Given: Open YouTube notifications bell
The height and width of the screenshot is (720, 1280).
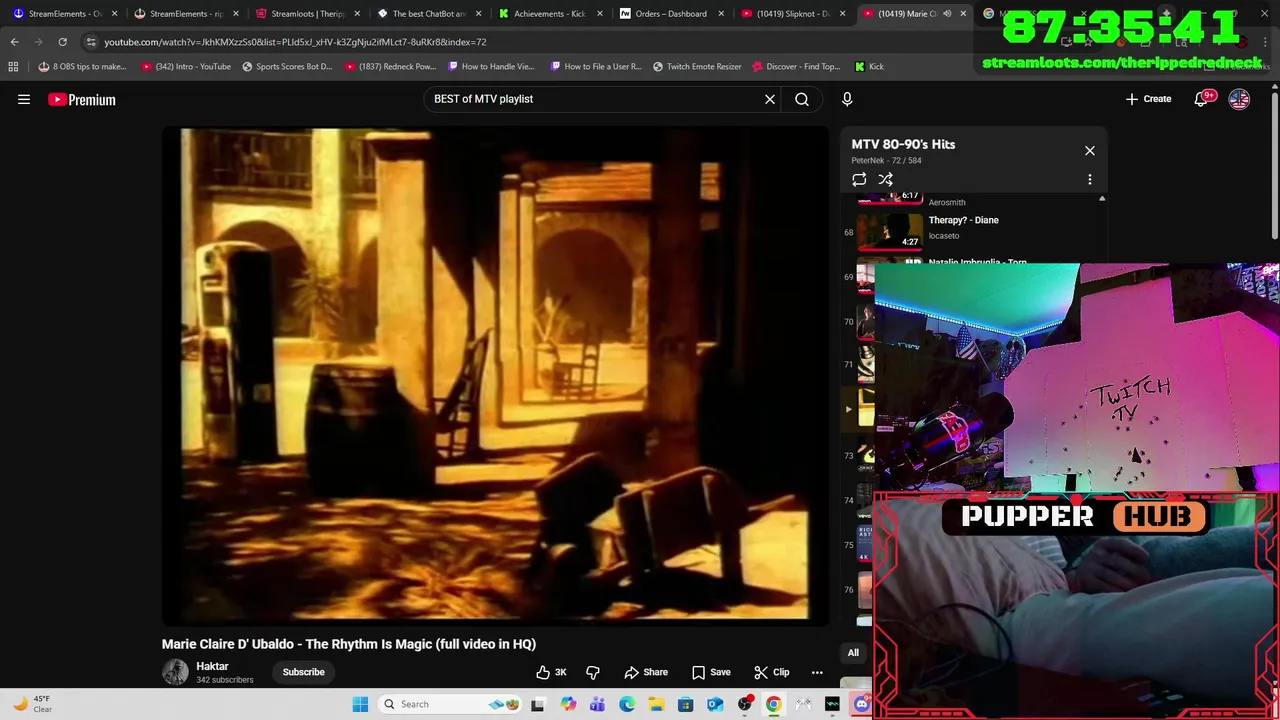Looking at the screenshot, I should pyautogui.click(x=1202, y=99).
